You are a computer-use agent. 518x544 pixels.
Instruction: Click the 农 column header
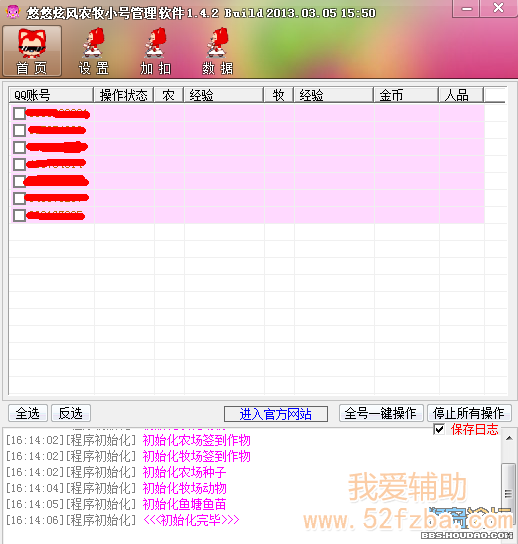[169, 95]
